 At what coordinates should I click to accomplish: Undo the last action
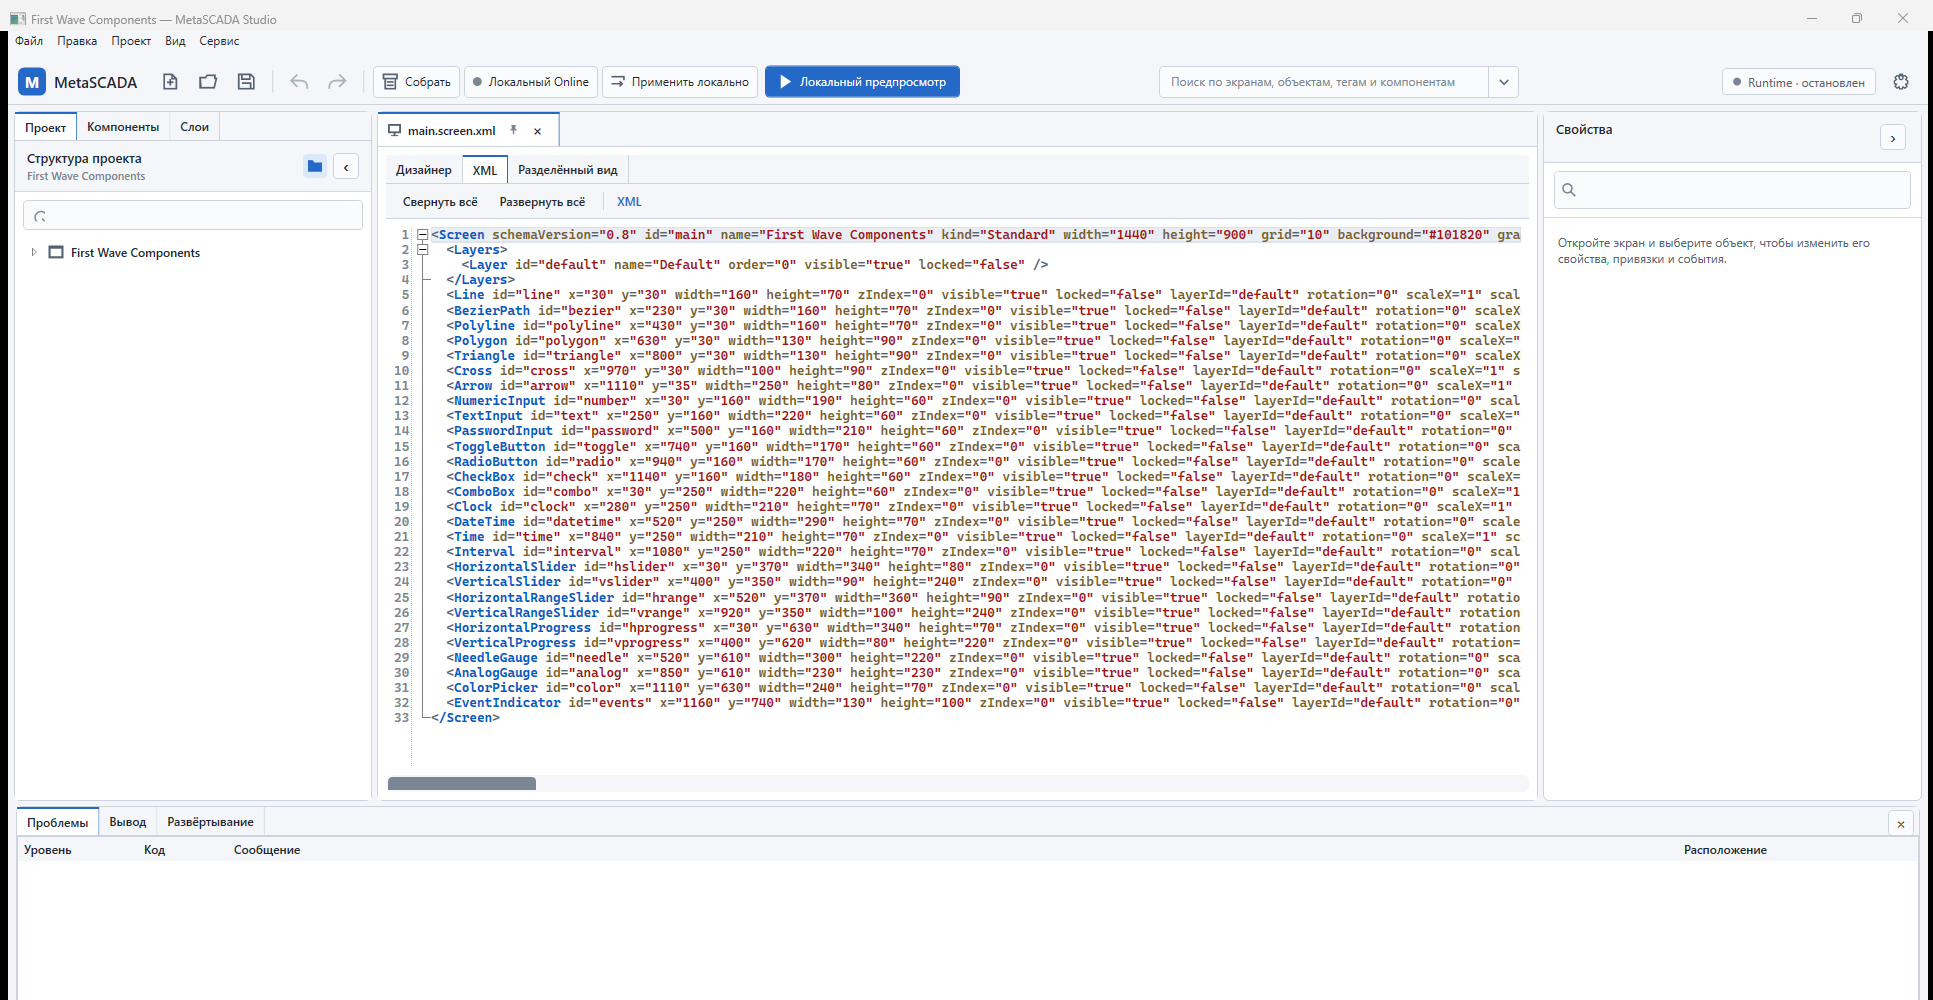(299, 82)
